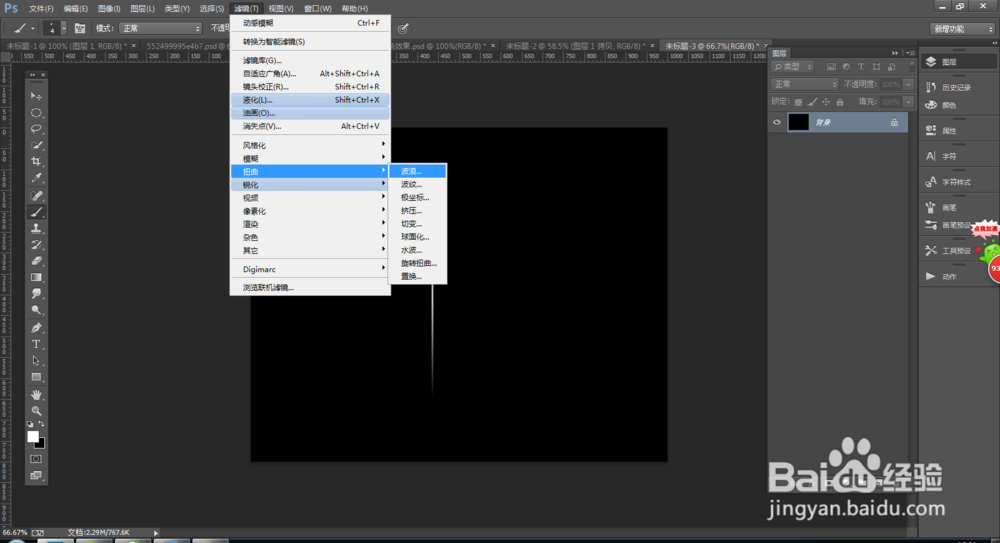
Task: Toggle shape layer filter in Layers panel
Action: click(876, 66)
